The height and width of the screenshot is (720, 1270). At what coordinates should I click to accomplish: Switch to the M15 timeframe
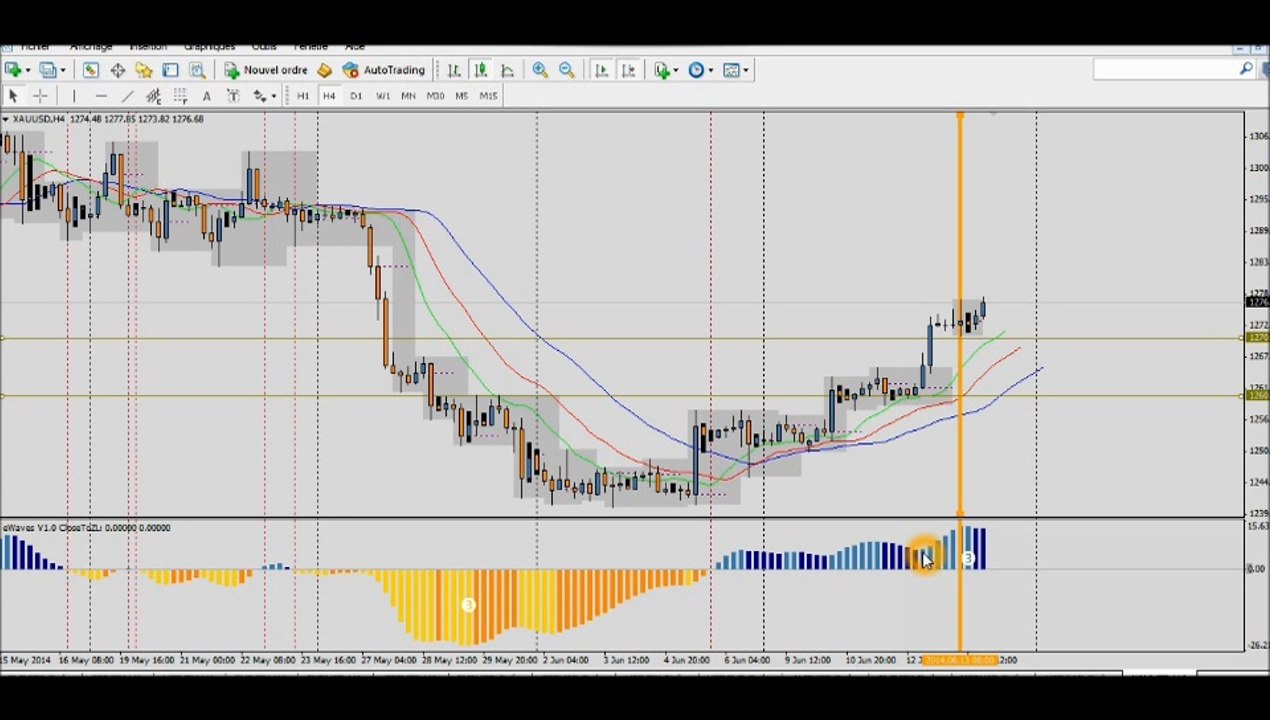[x=488, y=96]
